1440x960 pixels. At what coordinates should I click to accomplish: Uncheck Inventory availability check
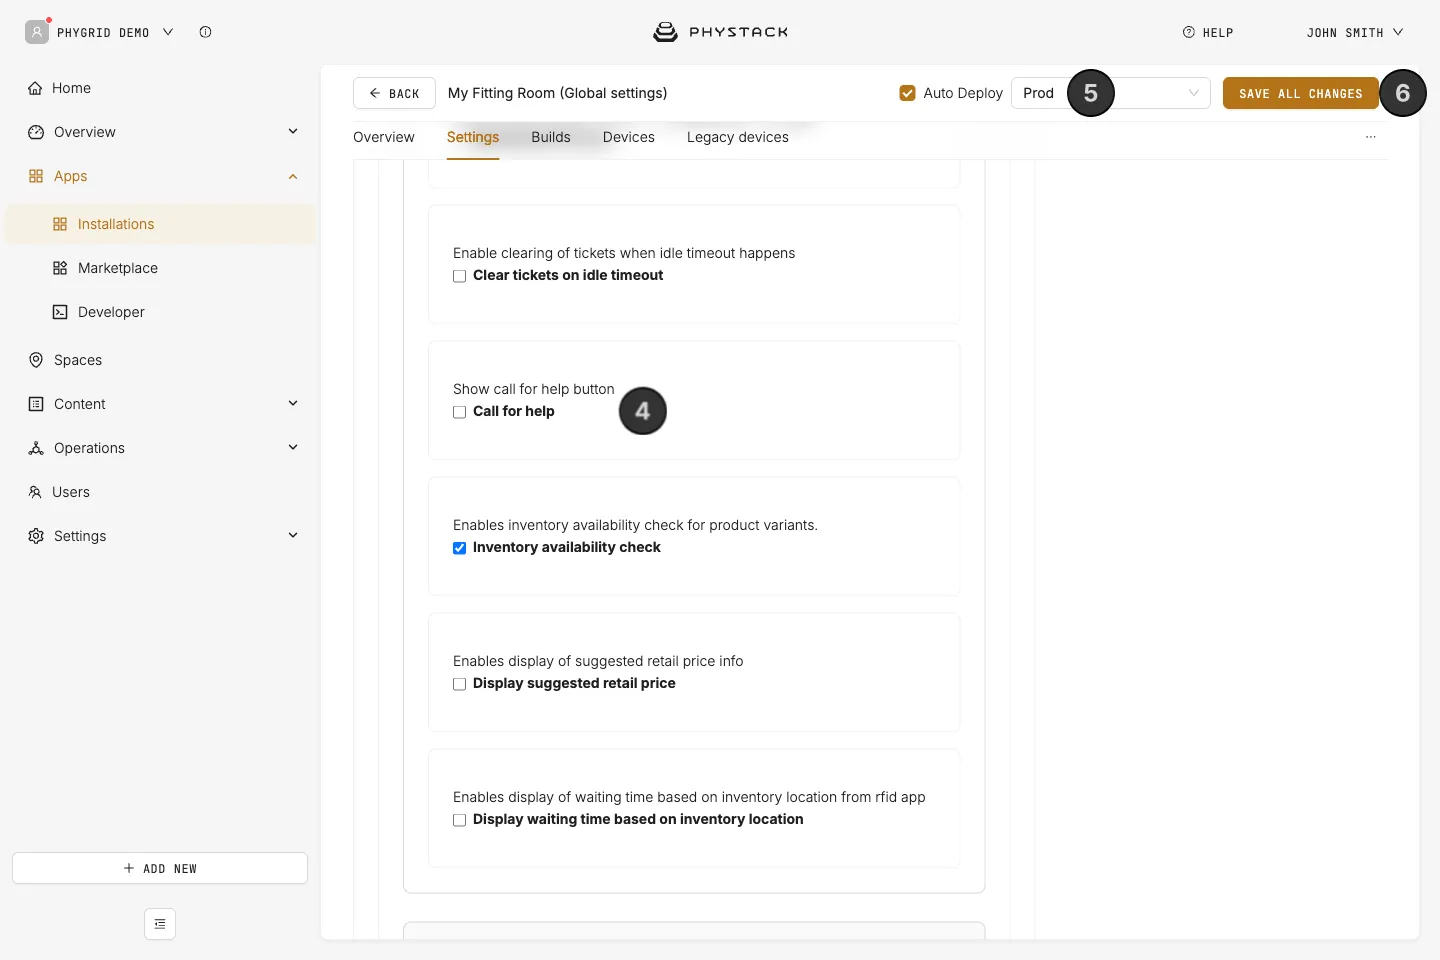(460, 548)
